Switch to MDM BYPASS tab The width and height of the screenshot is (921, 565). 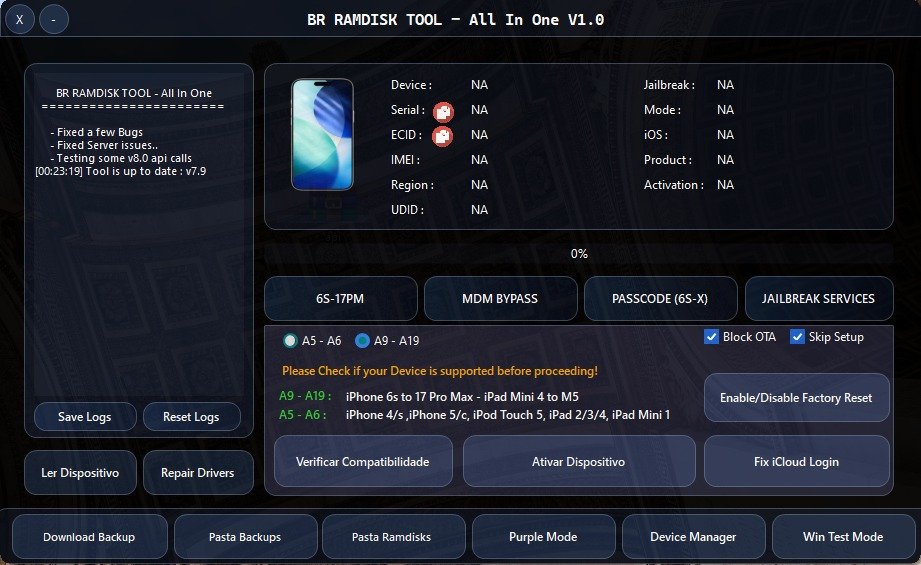[x=500, y=298]
